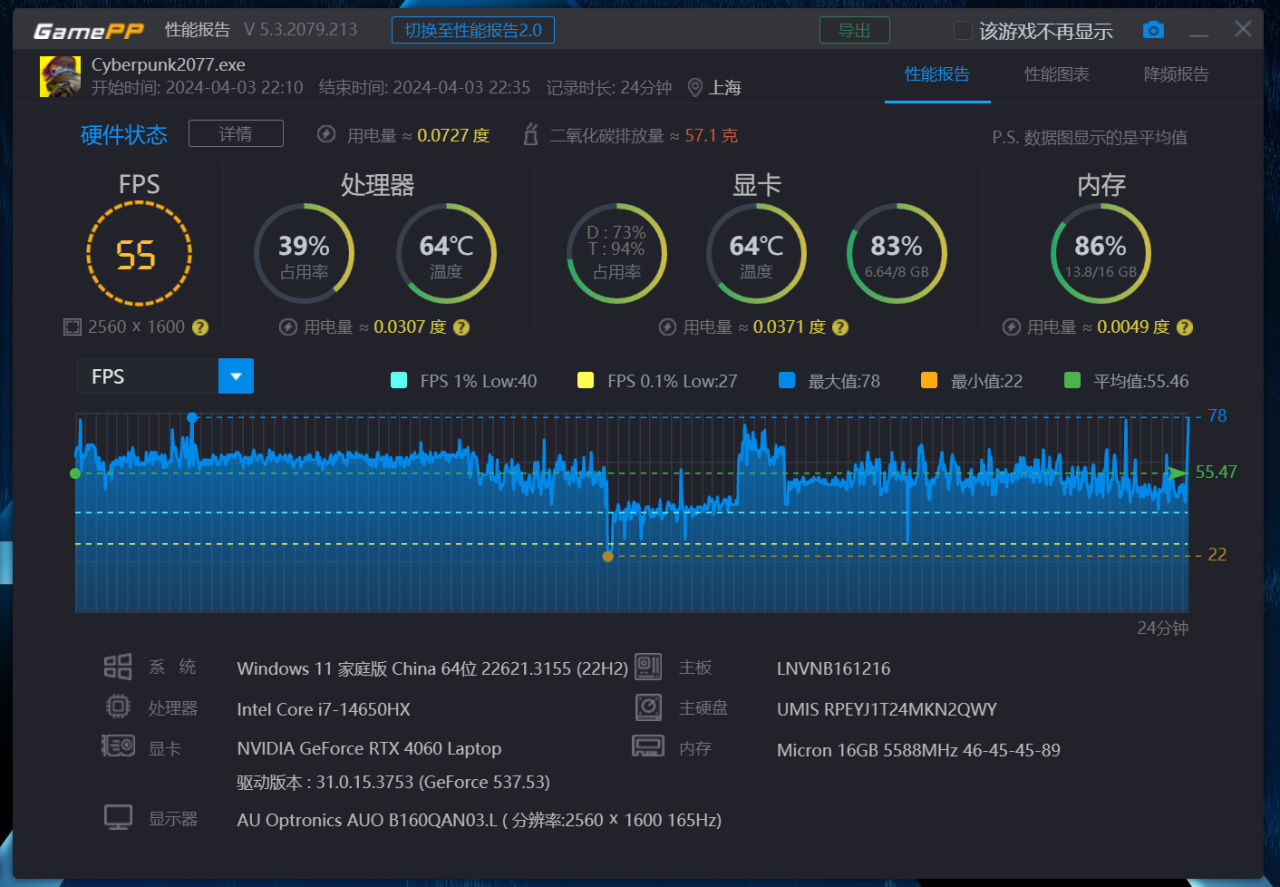
Task: Click the power icon beside 用电量 0.0727 度
Action: pyautogui.click(x=326, y=135)
